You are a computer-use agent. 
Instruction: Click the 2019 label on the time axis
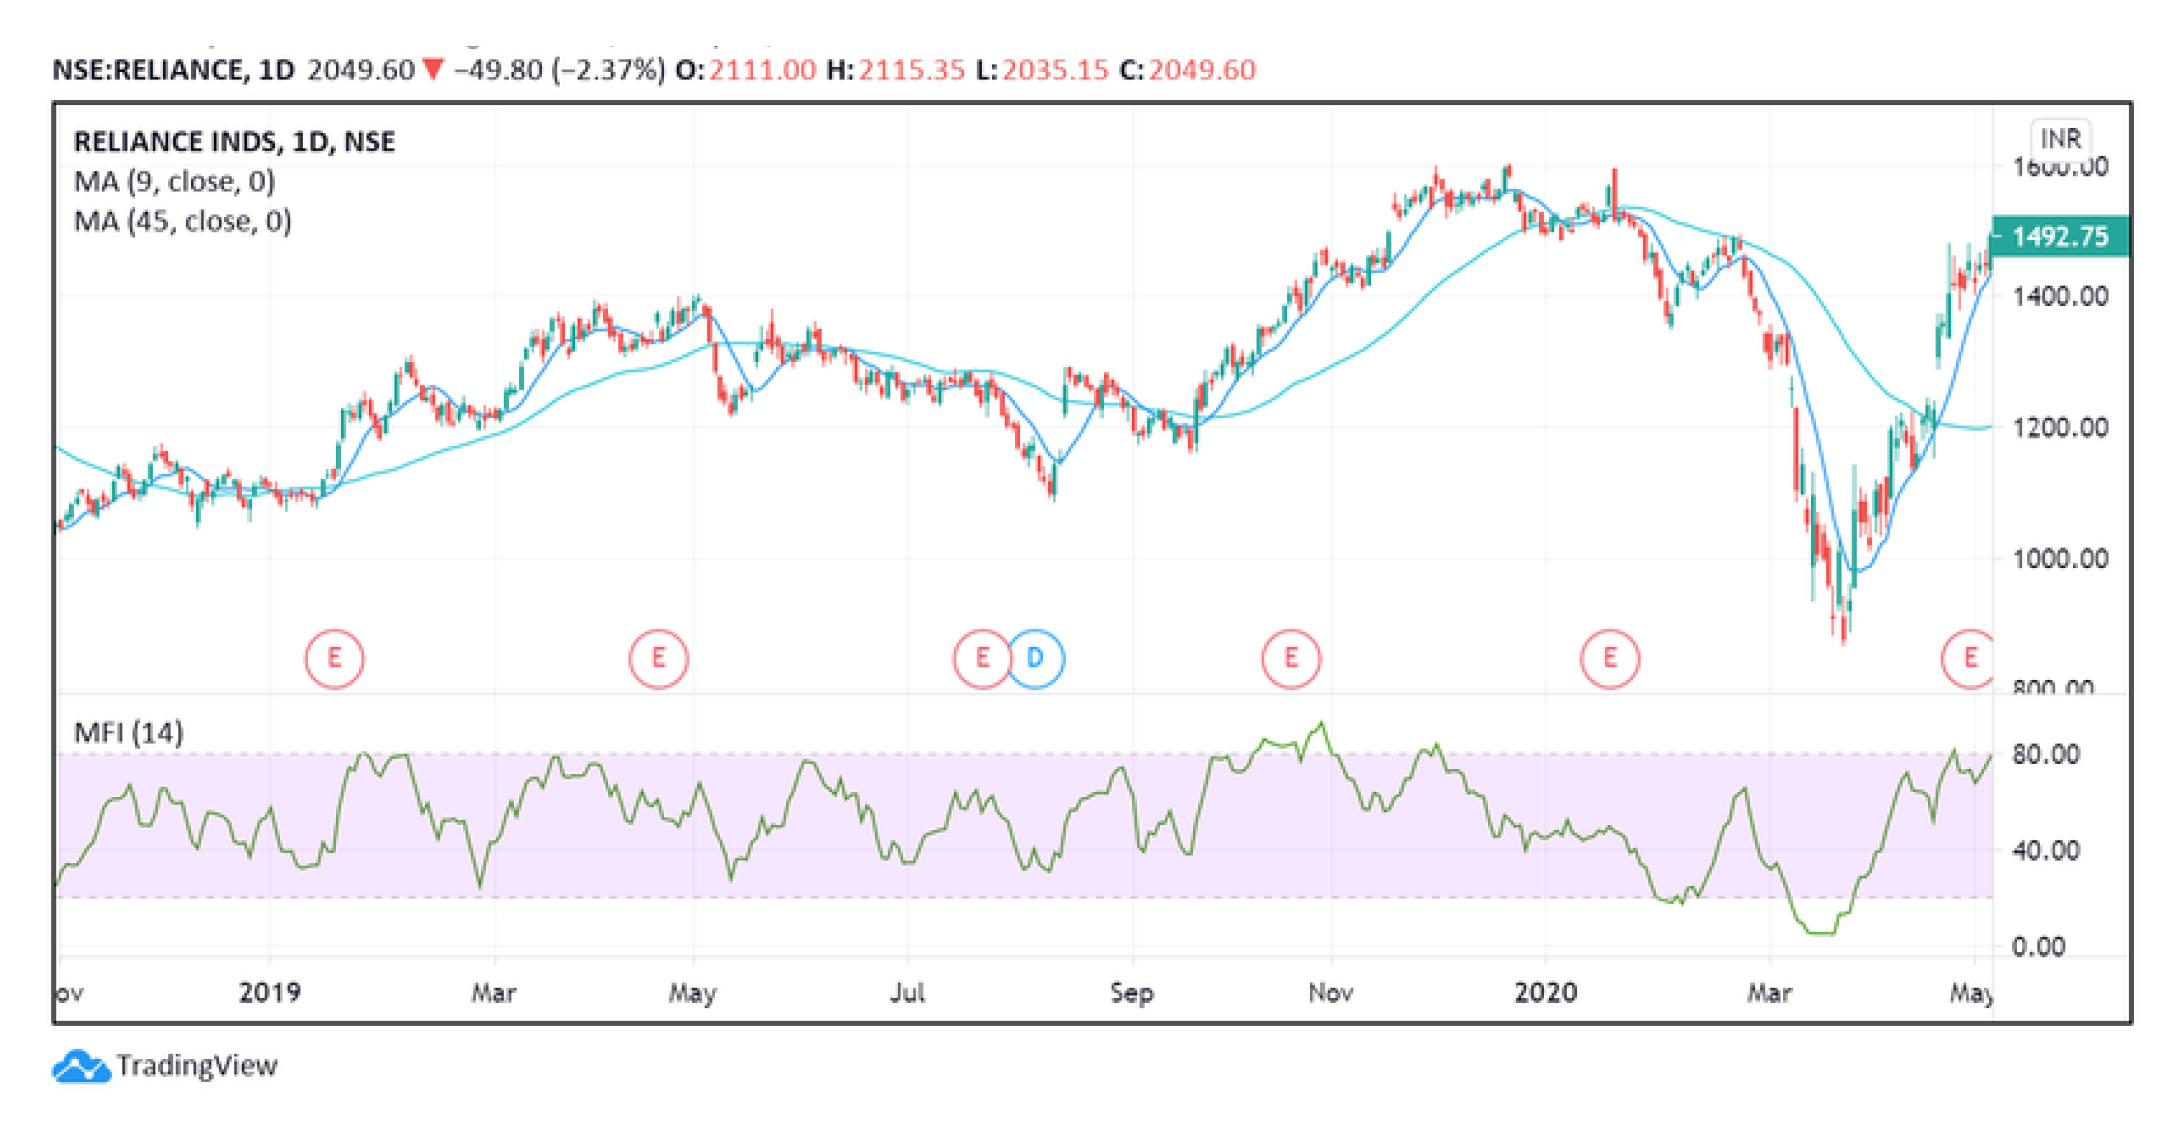[269, 992]
